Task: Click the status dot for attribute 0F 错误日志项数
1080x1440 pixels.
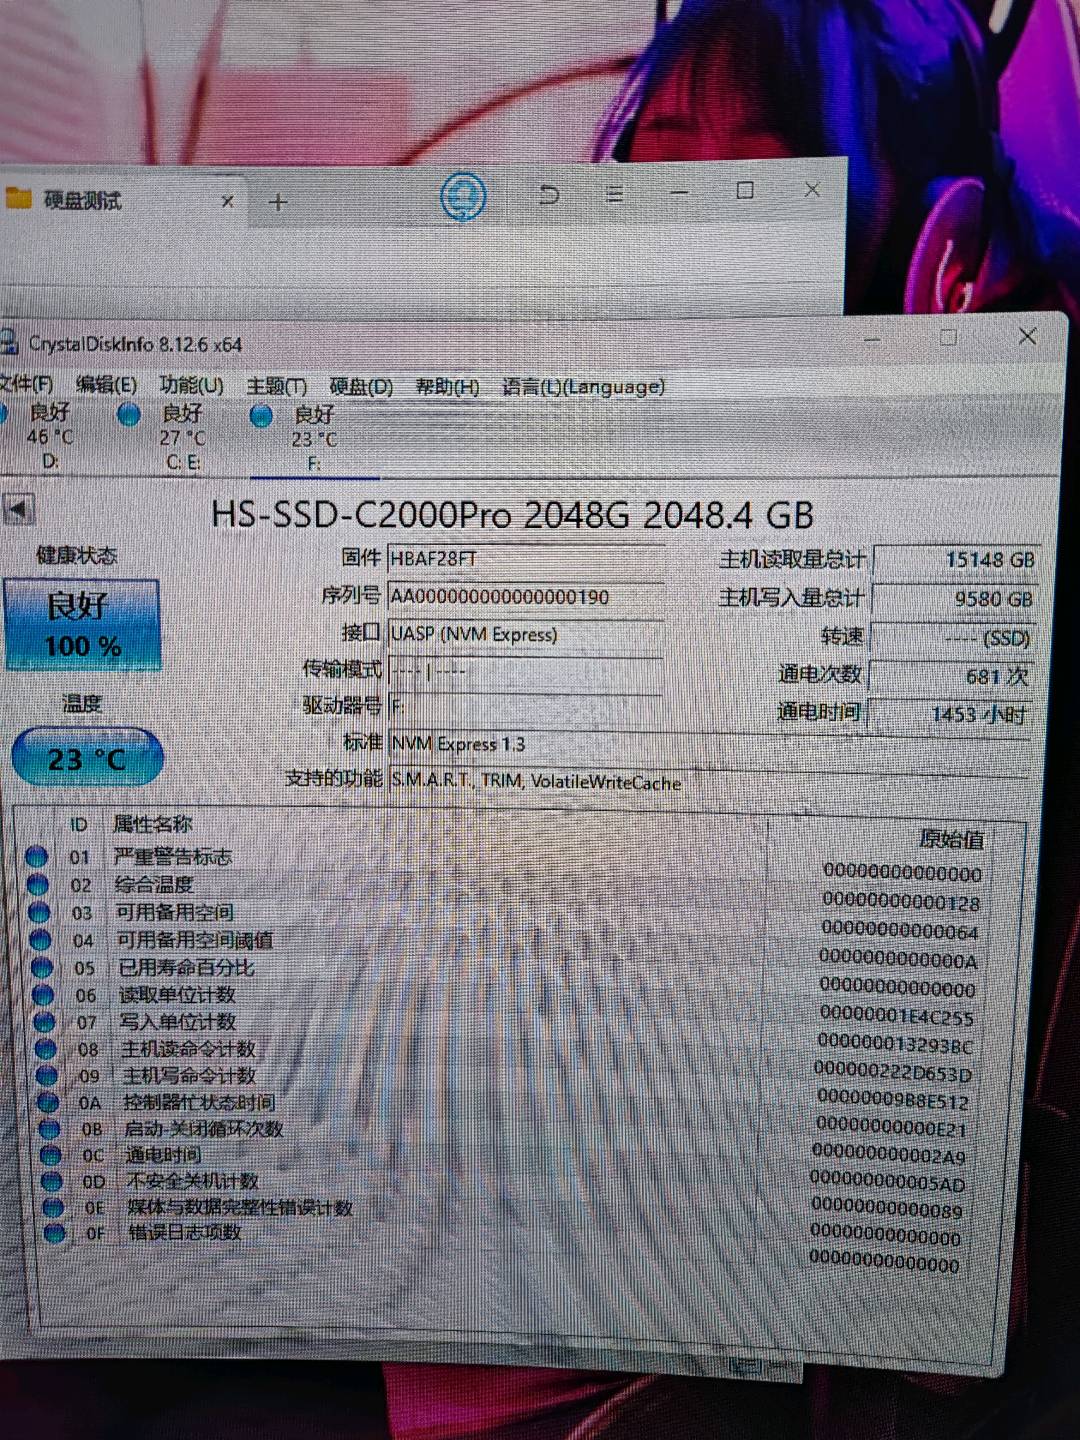Action: click(x=56, y=1233)
